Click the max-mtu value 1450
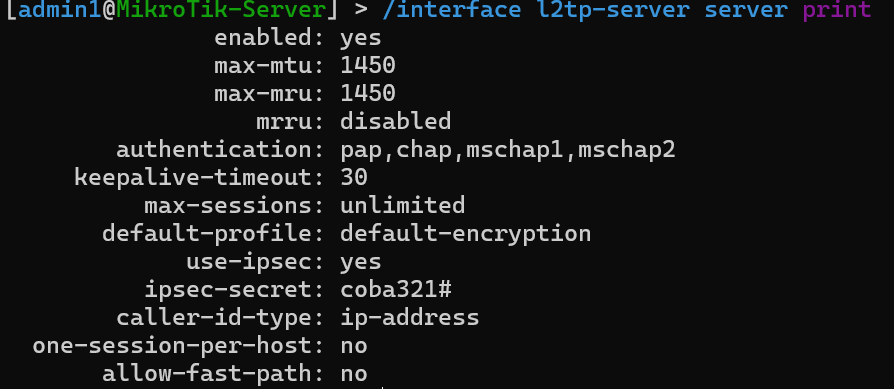The height and width of the screenshot is (389, 894). click(x=368, y=66)
